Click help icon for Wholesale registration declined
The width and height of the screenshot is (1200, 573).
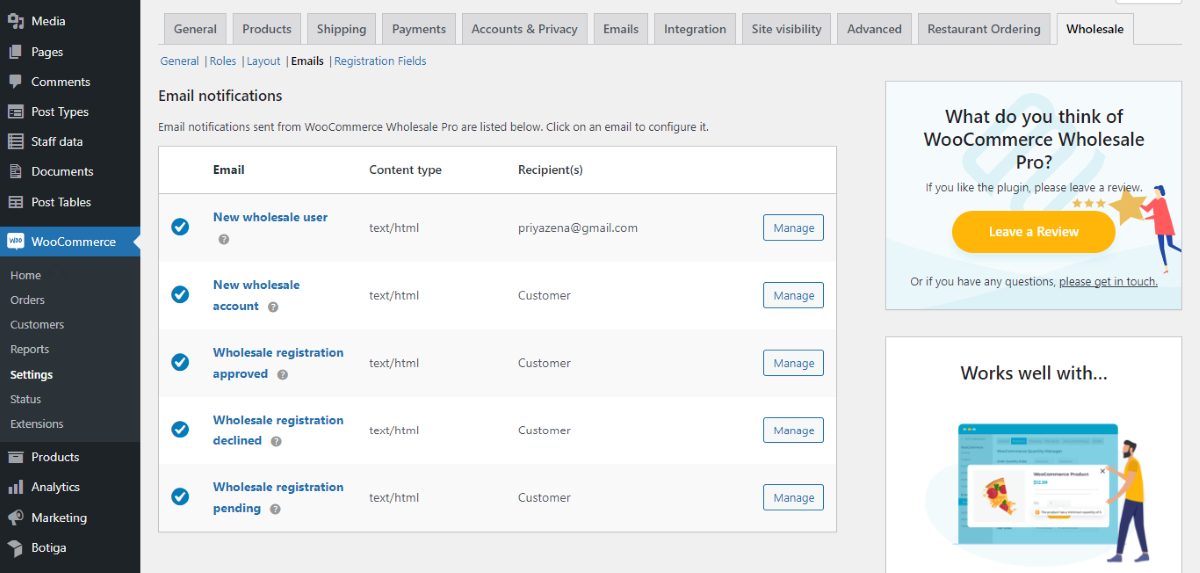click(x=276, y=441)
